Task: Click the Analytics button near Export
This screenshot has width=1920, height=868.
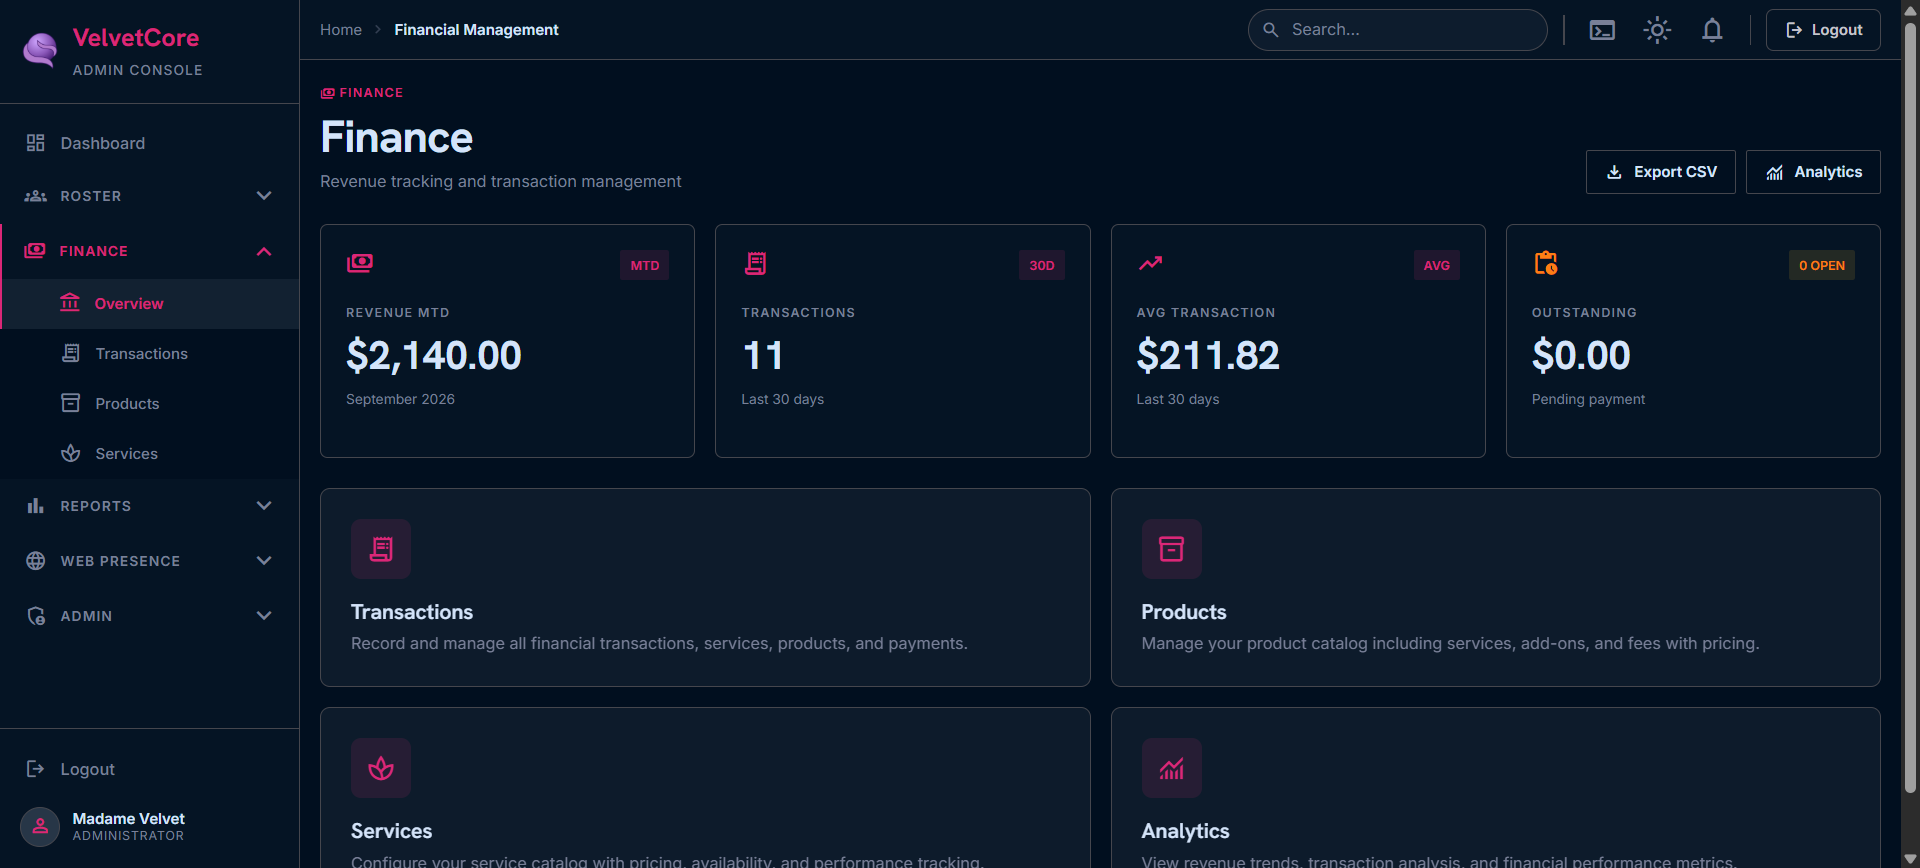Action: (x=1813, y=172)
